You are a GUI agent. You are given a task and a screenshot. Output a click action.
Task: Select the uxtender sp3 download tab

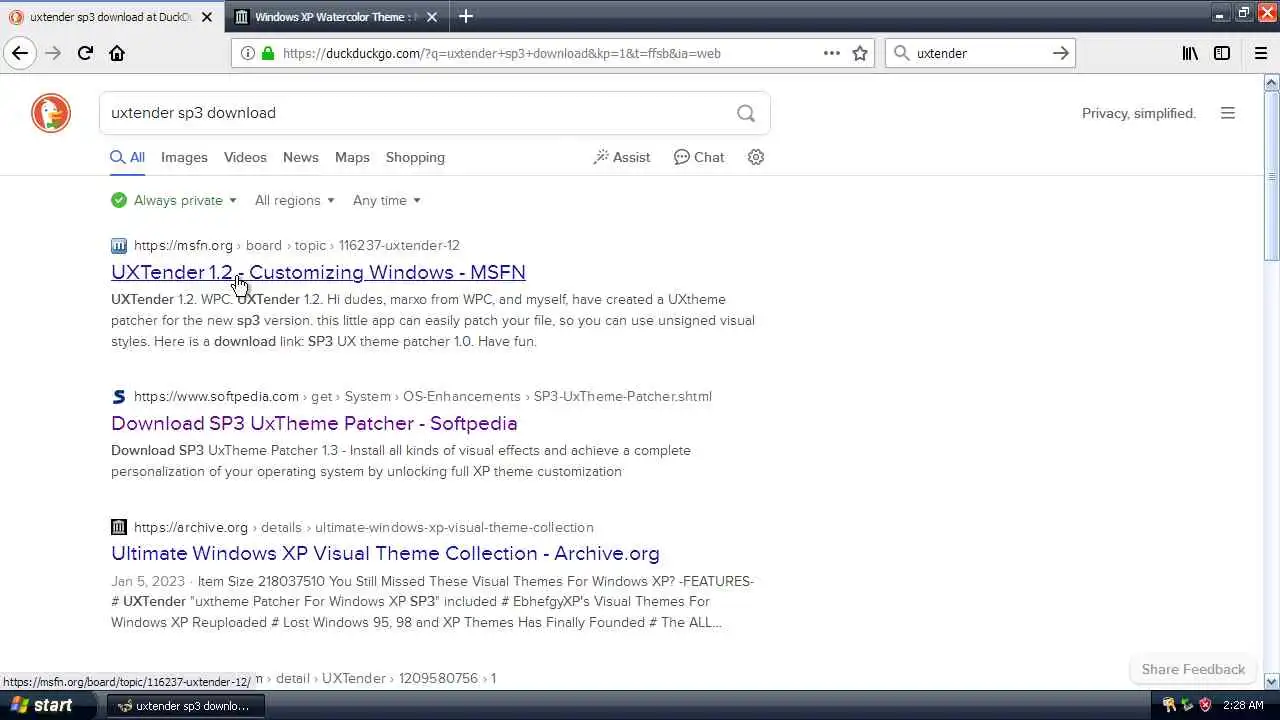click(x=110, y=17)
